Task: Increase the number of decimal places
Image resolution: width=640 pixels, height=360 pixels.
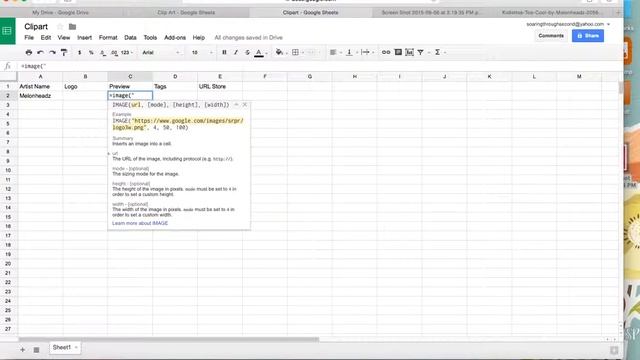Action: click(114, 53)
